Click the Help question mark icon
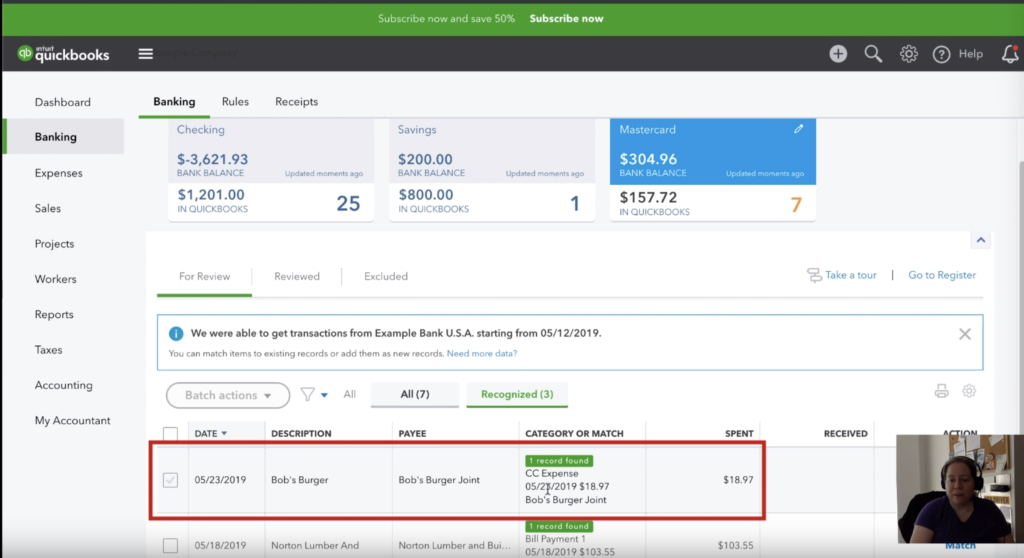This screenshot has height=558, width=1024. coord(941,54)
